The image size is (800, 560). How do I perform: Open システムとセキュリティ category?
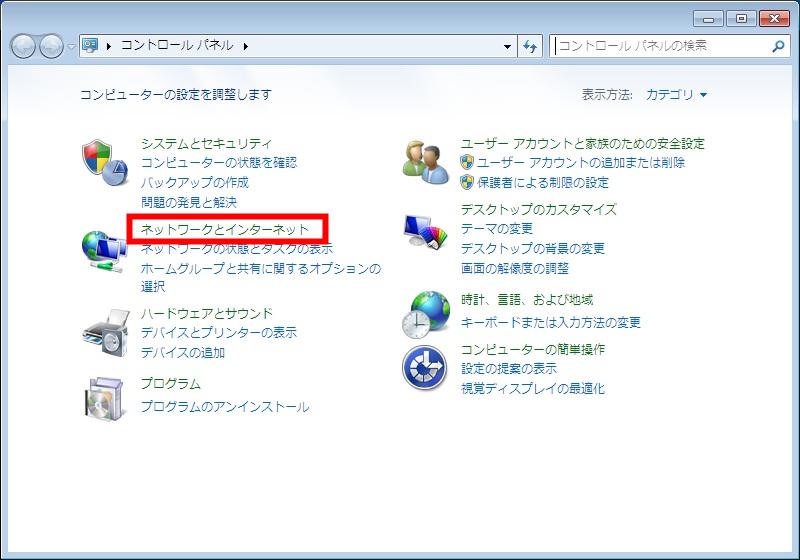pyautogui.click(x=206, y=143)
